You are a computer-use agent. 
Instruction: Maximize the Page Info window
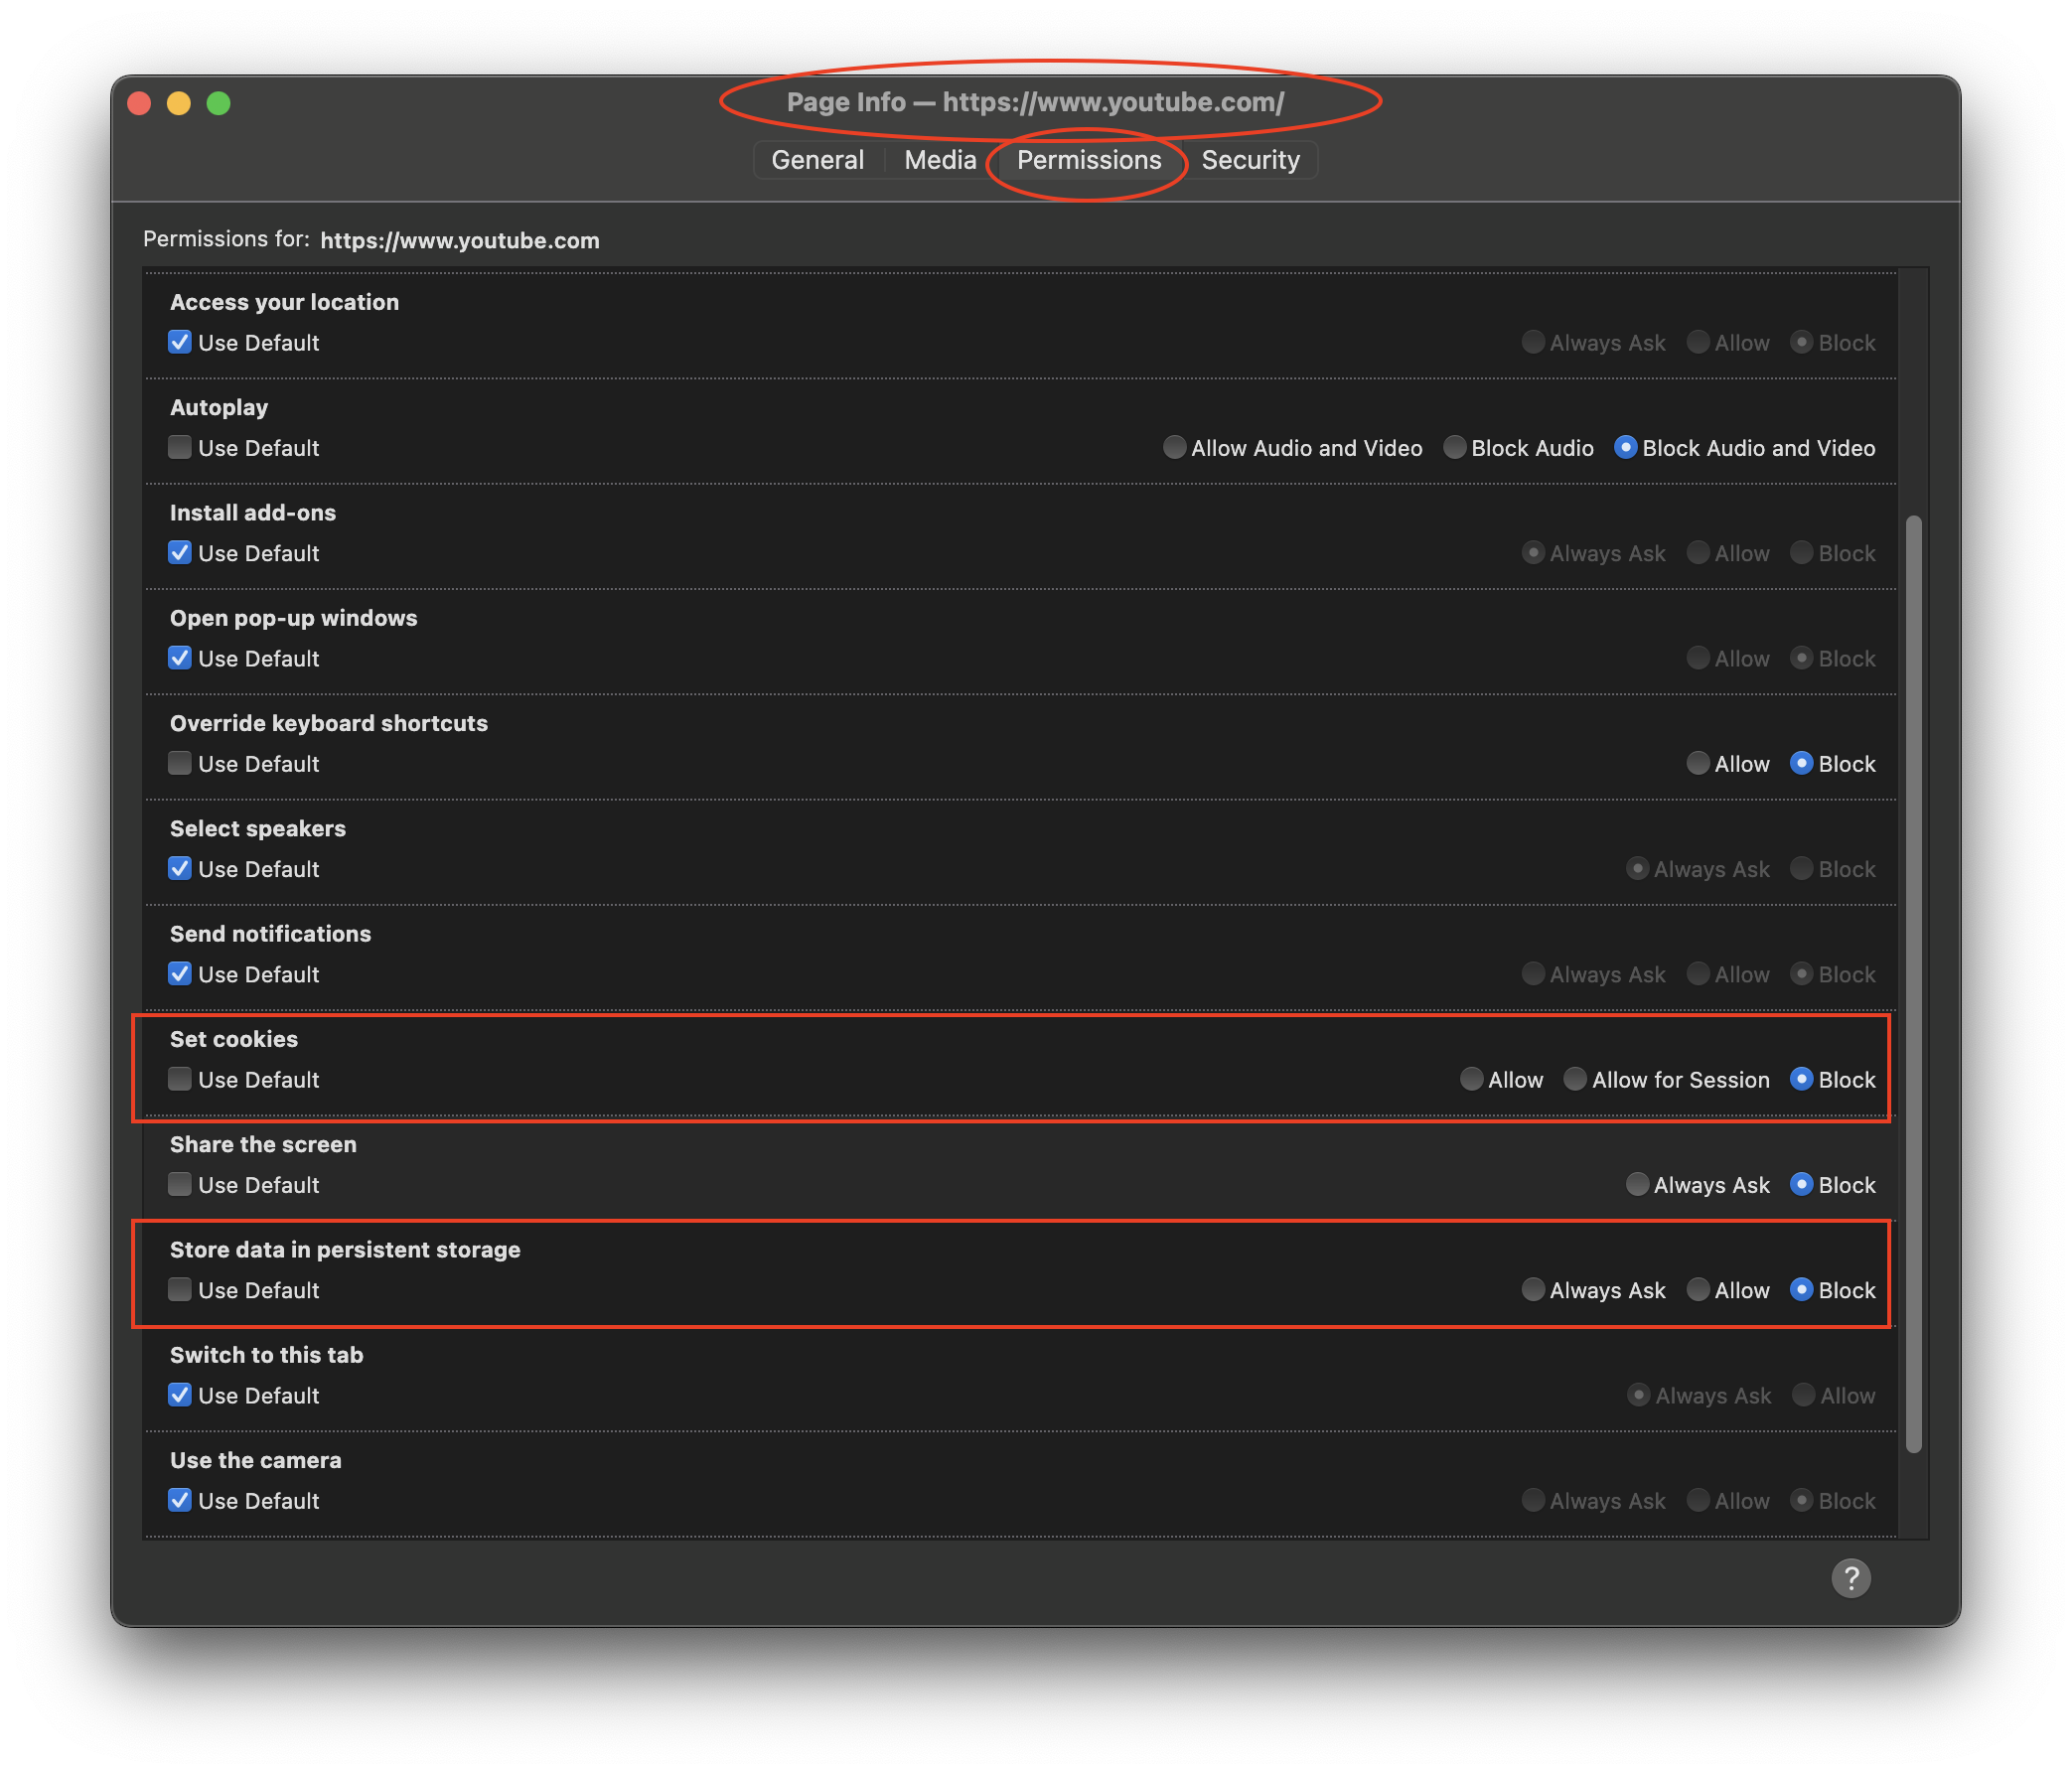pyautogui.click(x=219, y=103)
